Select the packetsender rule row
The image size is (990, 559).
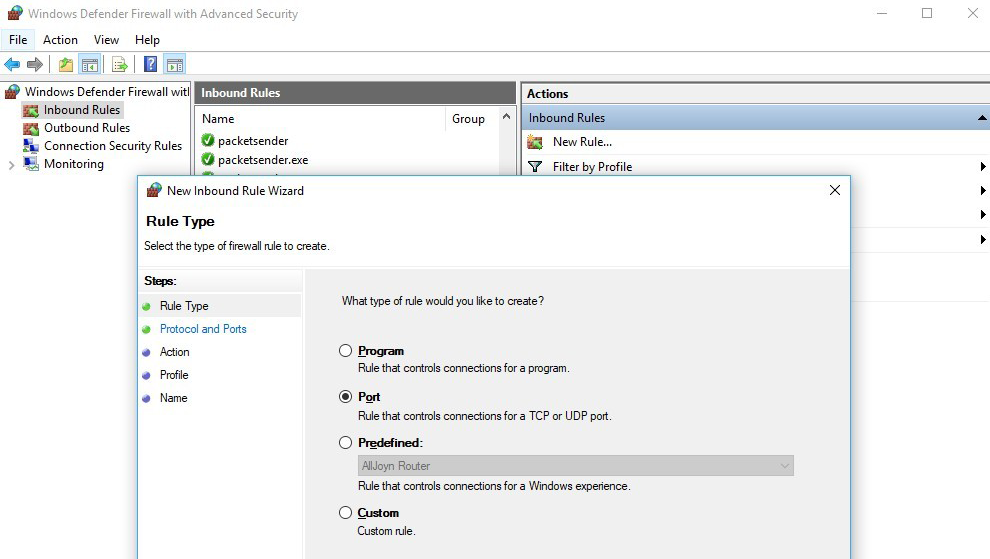(253, 141)
